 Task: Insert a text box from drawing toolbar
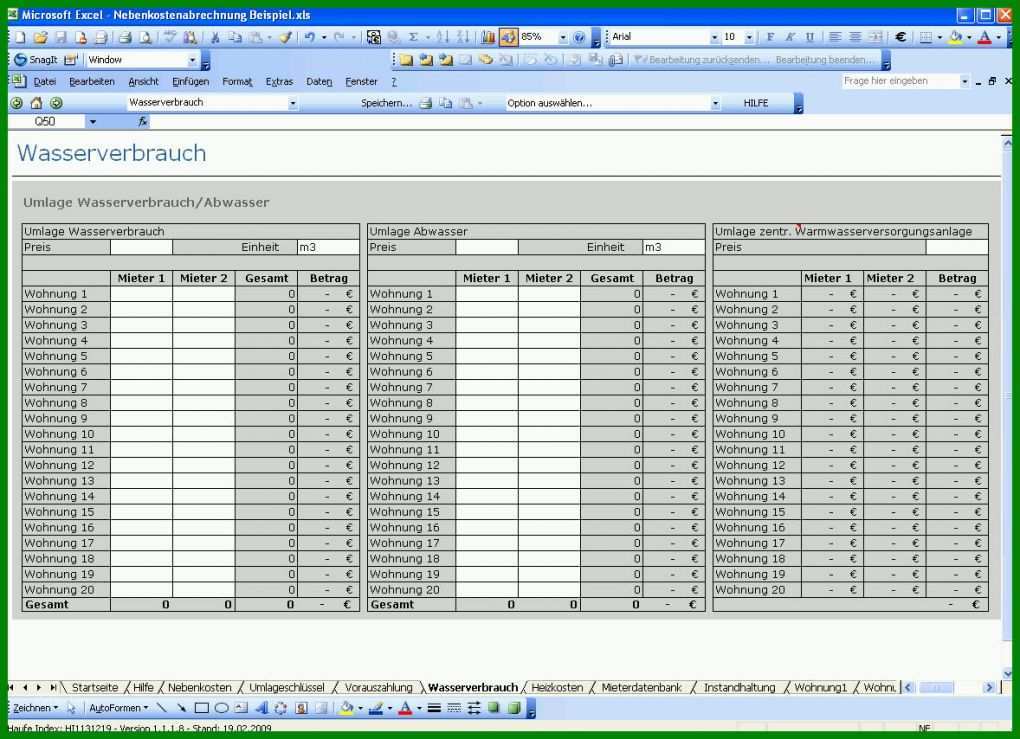tap(241, 708)
